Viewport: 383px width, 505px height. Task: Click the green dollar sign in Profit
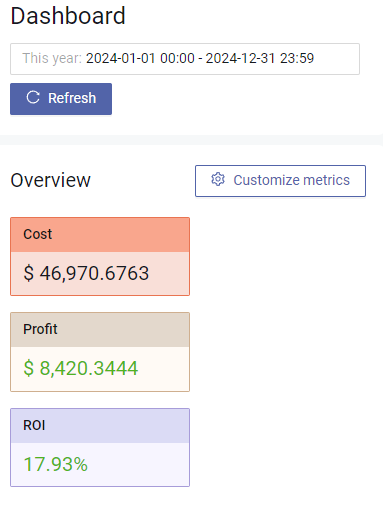click(29, 368)
